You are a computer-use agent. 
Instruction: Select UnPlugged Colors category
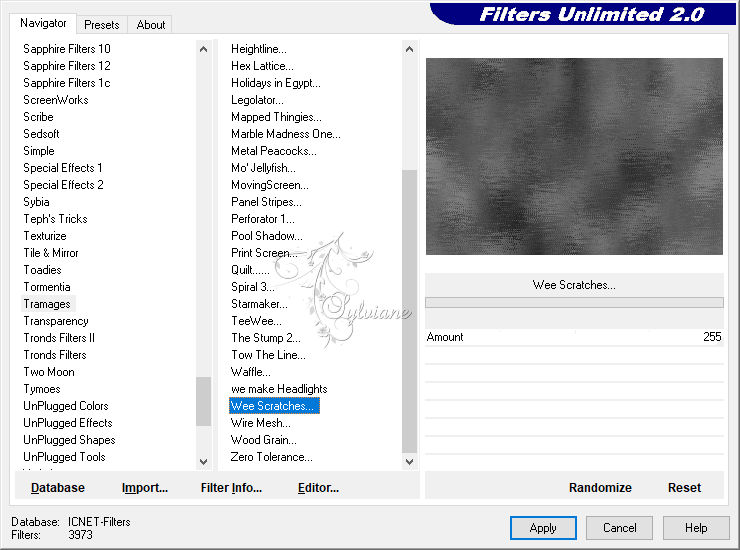tap(66, 406)
